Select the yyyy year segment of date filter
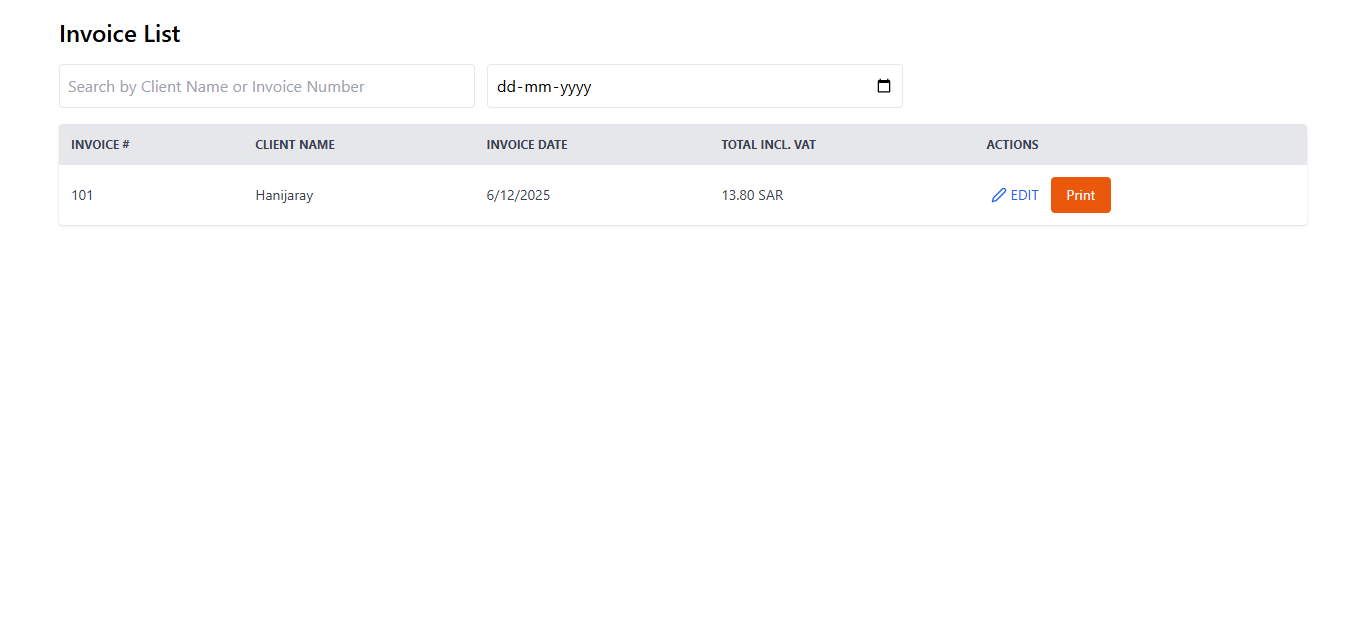Screen dimensions: 1366x637 575,87
